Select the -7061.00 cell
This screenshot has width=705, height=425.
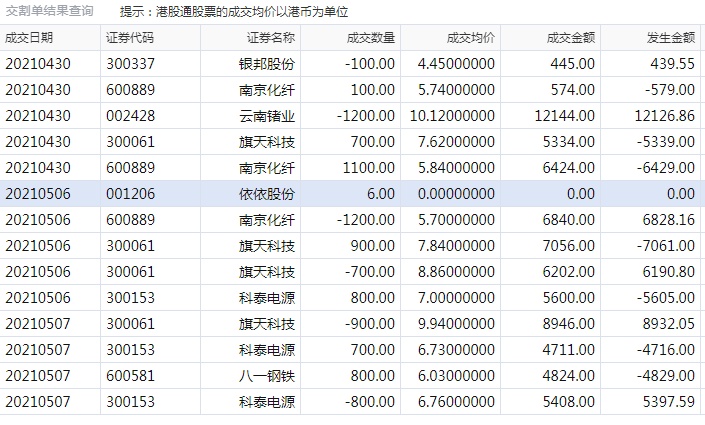pos(666,246)
